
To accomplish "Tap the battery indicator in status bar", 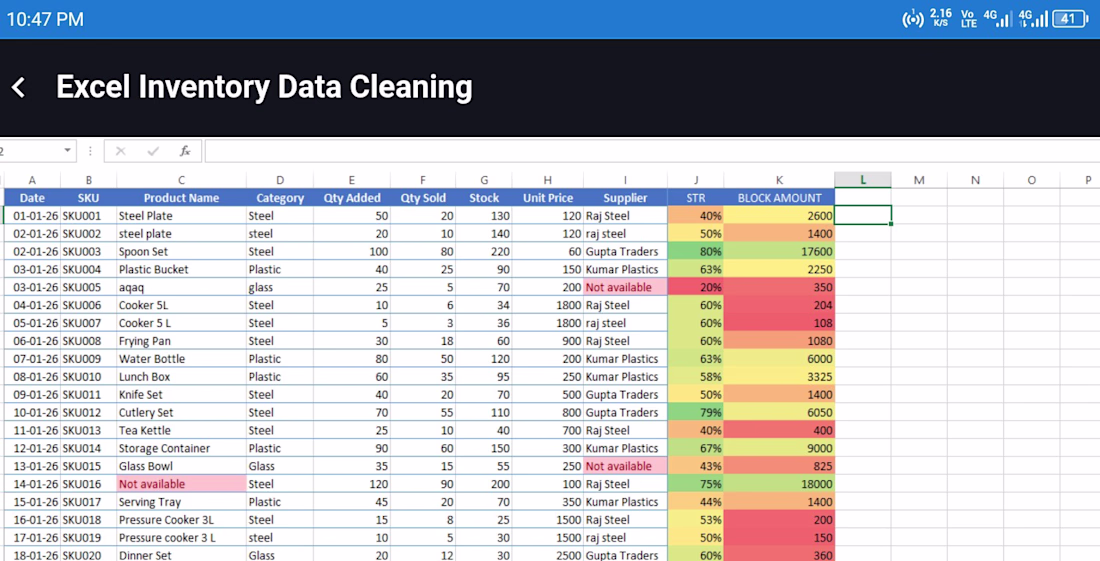I will (1070, 19).
